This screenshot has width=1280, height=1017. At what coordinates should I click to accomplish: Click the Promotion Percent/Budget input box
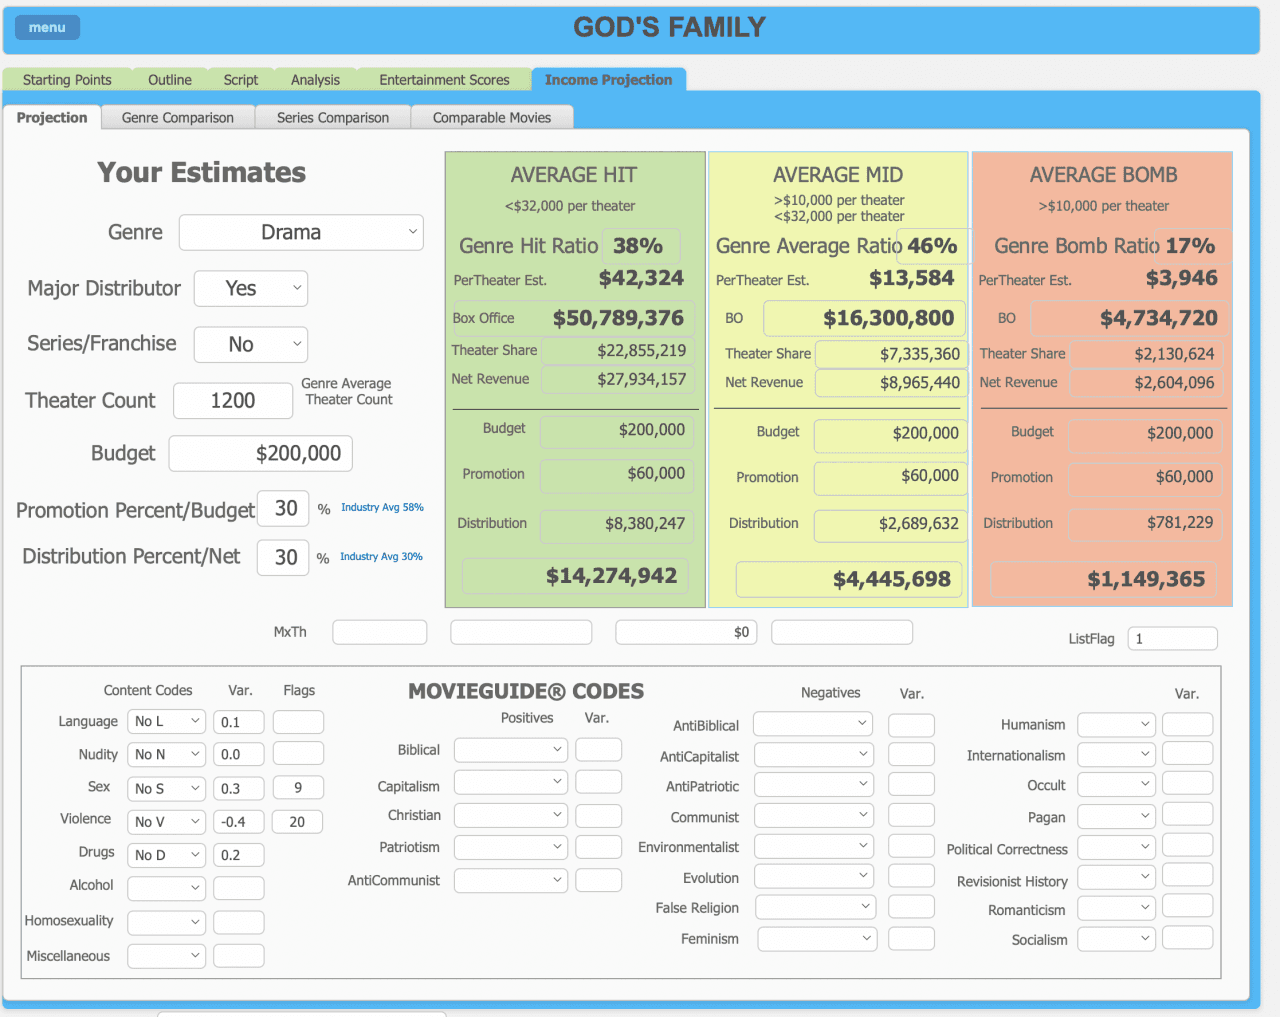(284, 509)
